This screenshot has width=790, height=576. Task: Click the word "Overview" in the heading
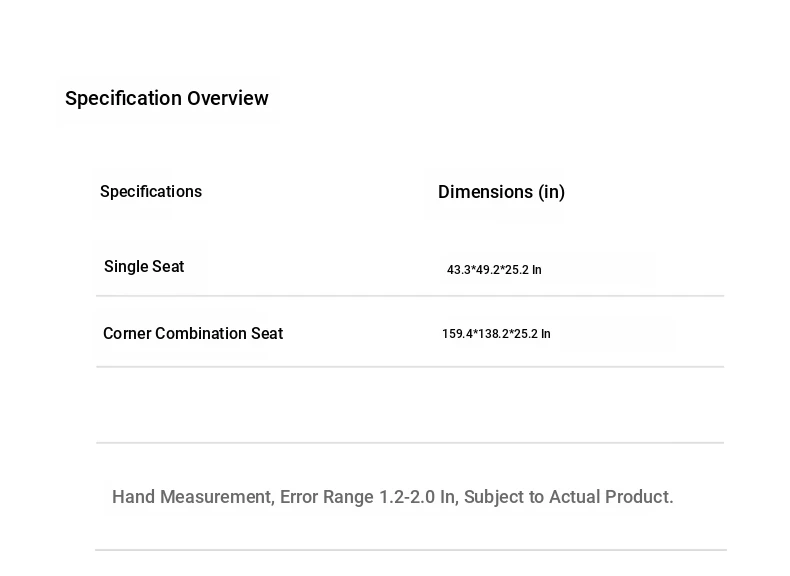[228, 98]
